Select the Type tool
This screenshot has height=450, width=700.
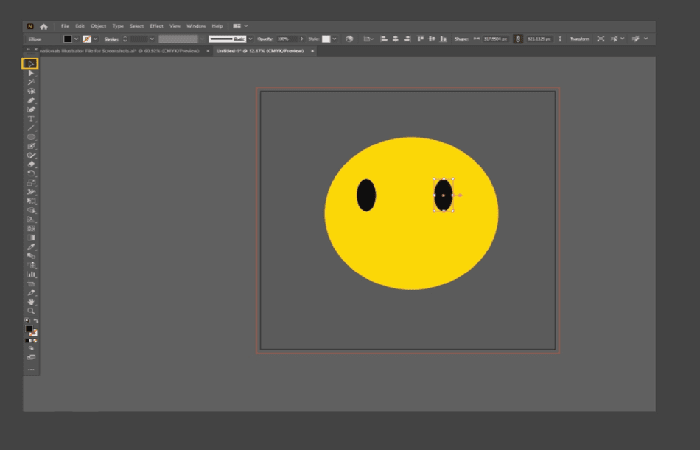click(31, 119)
